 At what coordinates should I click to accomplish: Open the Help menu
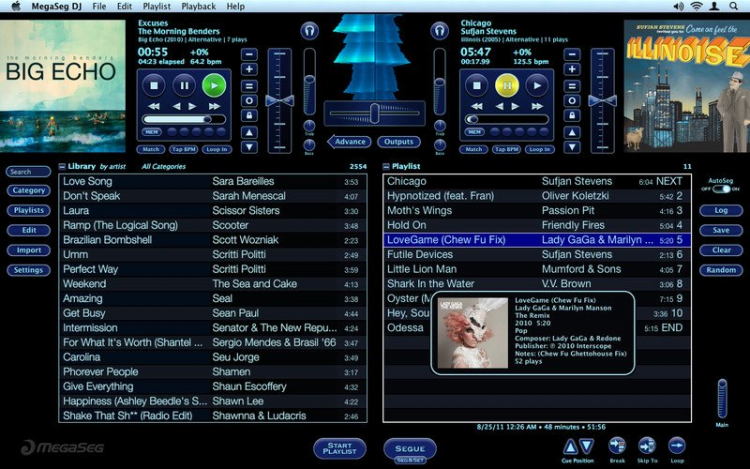click(235, 6)
